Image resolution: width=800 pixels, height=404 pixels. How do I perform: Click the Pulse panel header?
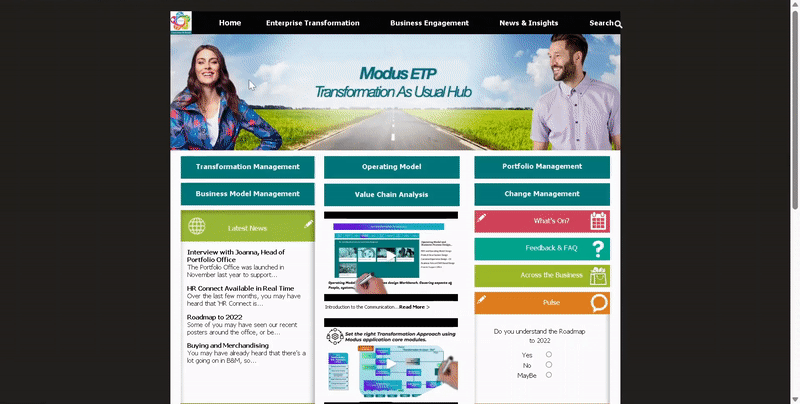(542, 303)
